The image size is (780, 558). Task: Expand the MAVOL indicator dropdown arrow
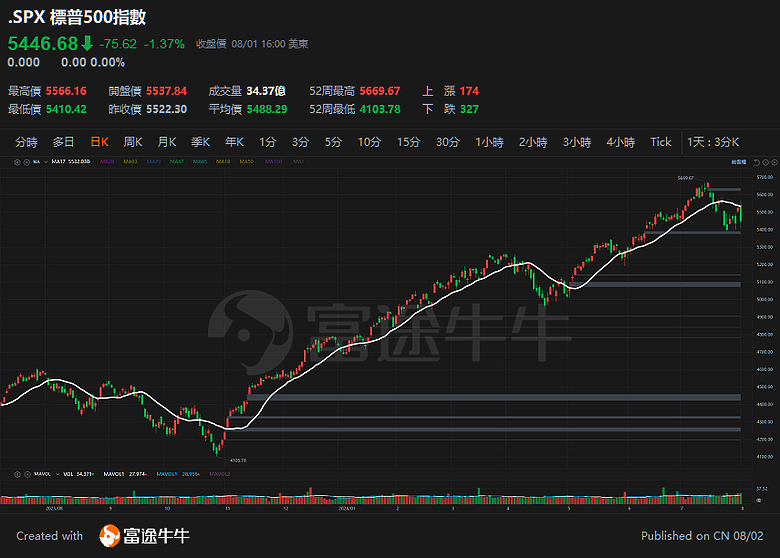(57, 474)
